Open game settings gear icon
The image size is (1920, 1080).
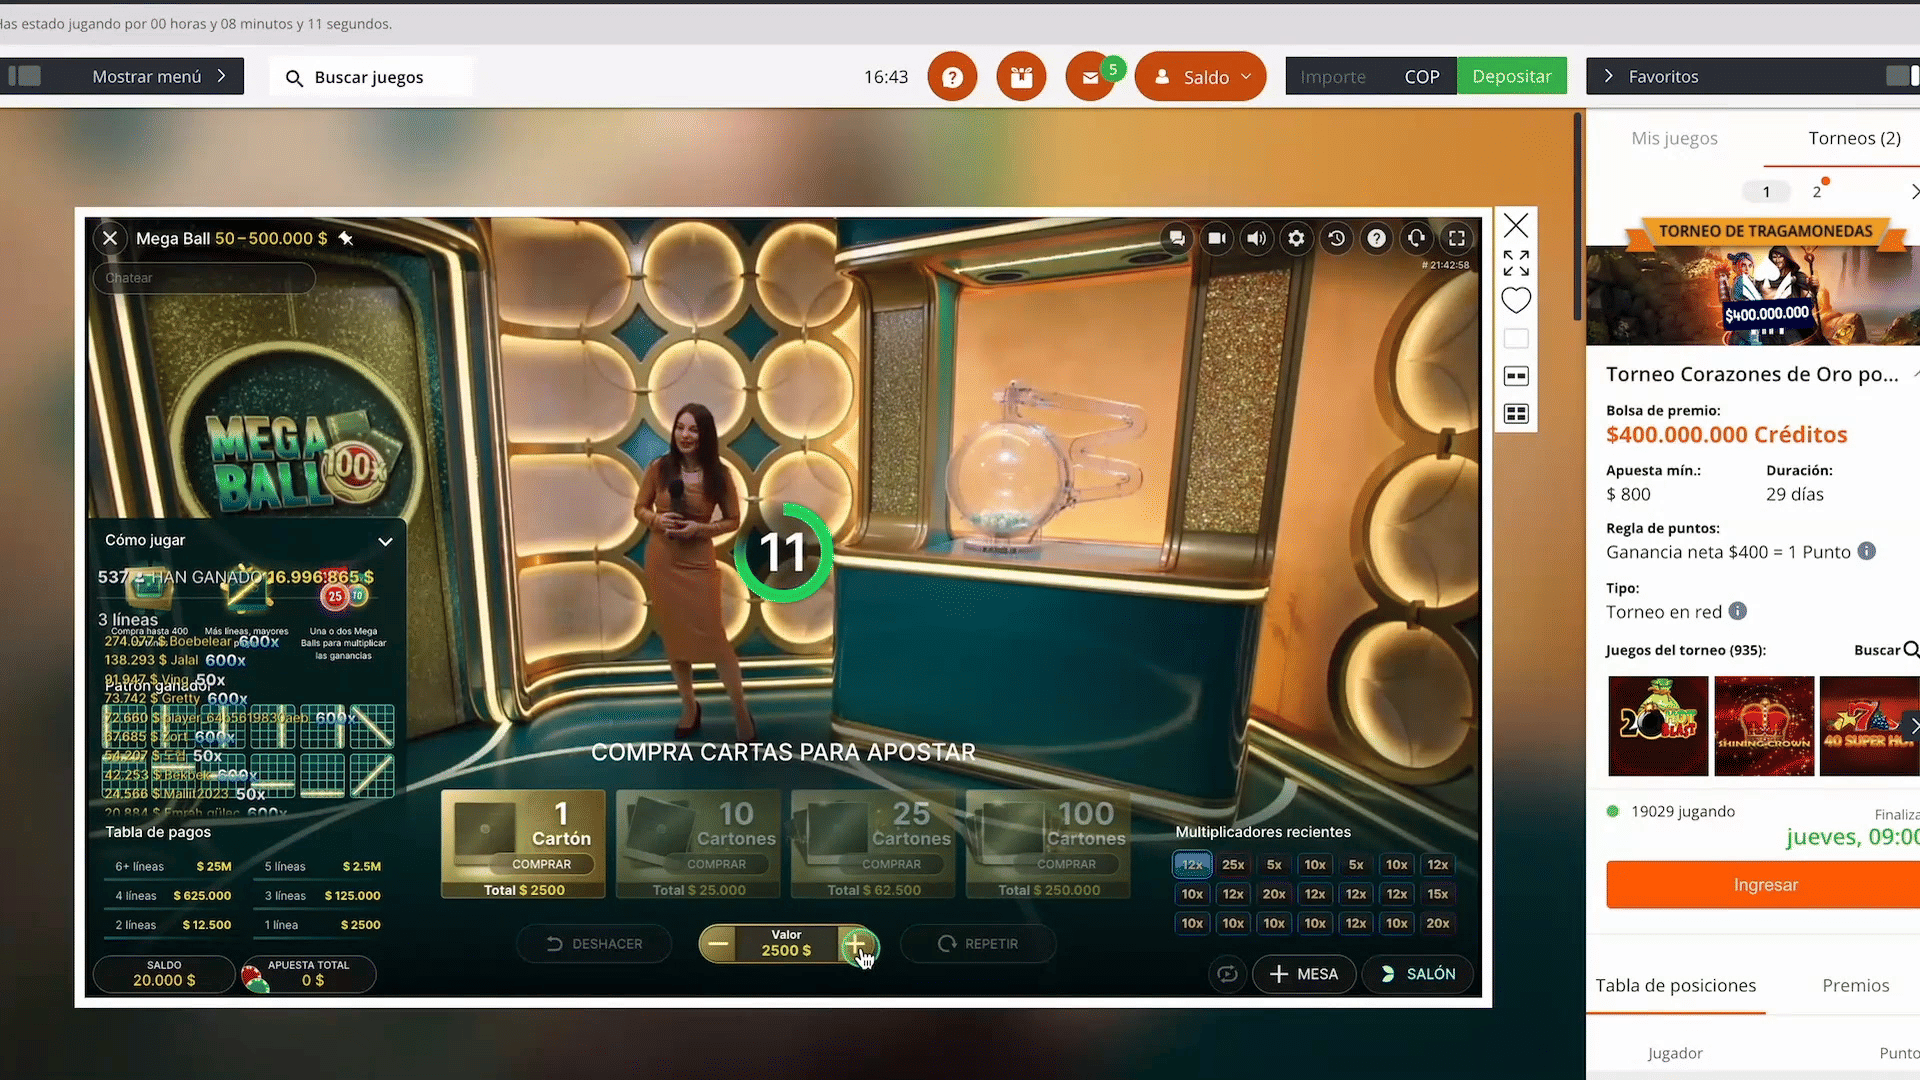point(1296,238)
